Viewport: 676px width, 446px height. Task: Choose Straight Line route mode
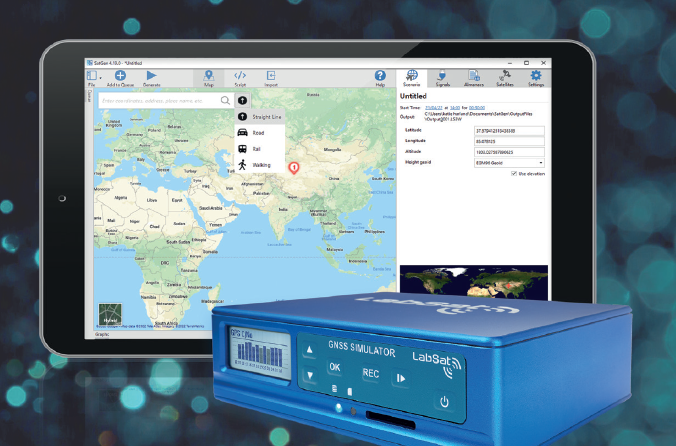(260, 117)
